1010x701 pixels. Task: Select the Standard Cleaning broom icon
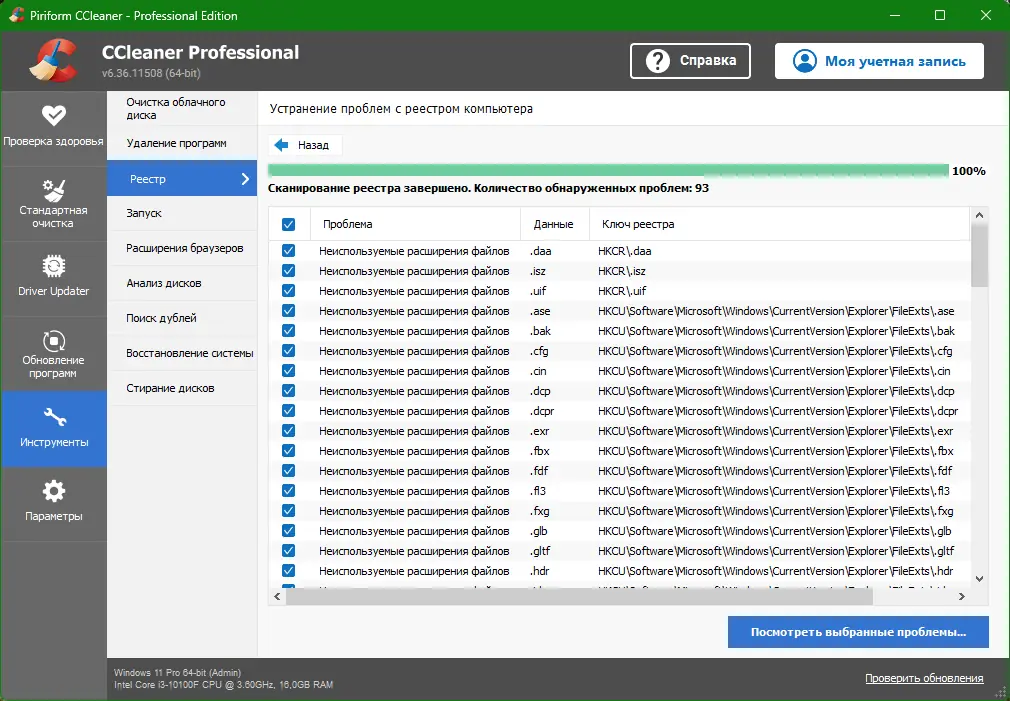click(53, 191)
